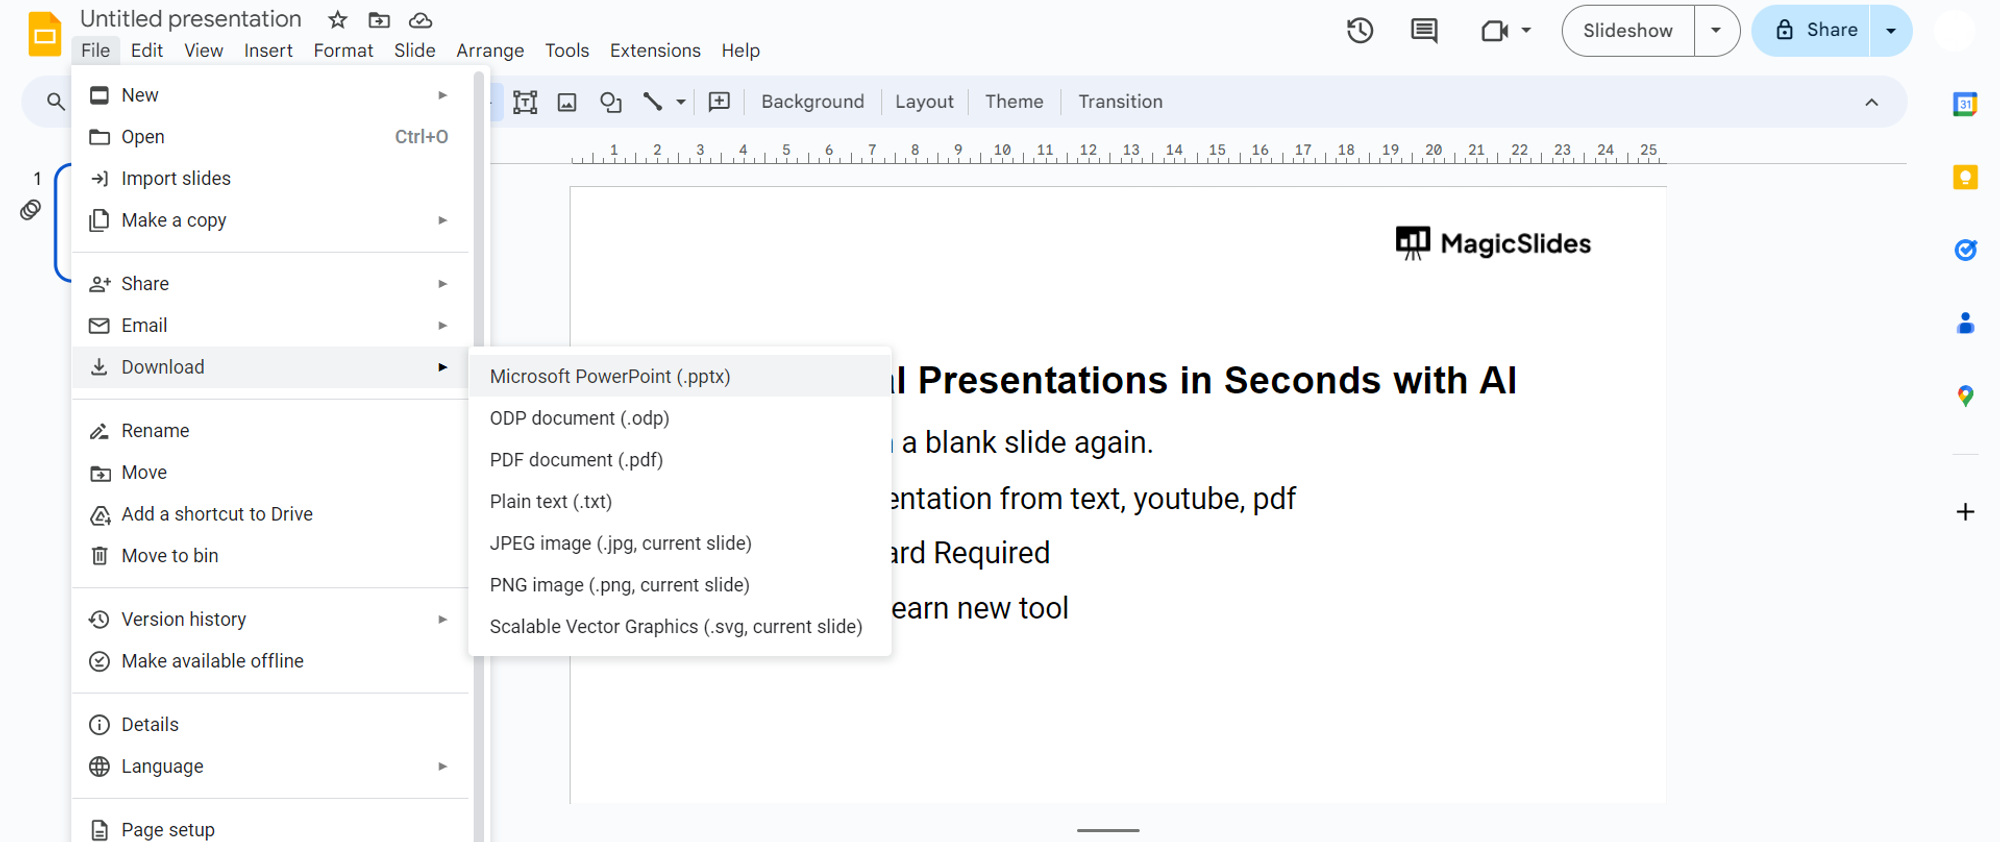Choose Microsoft PowerPoint (.pptx) download
Screen dimensions: 2000x842
pyautogui.click(x=680, y=377)
